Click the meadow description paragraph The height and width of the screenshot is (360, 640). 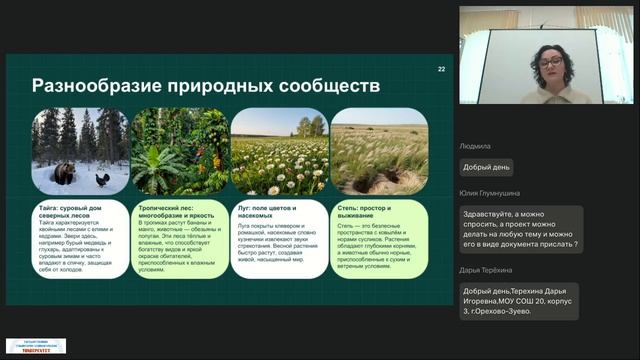278,242
